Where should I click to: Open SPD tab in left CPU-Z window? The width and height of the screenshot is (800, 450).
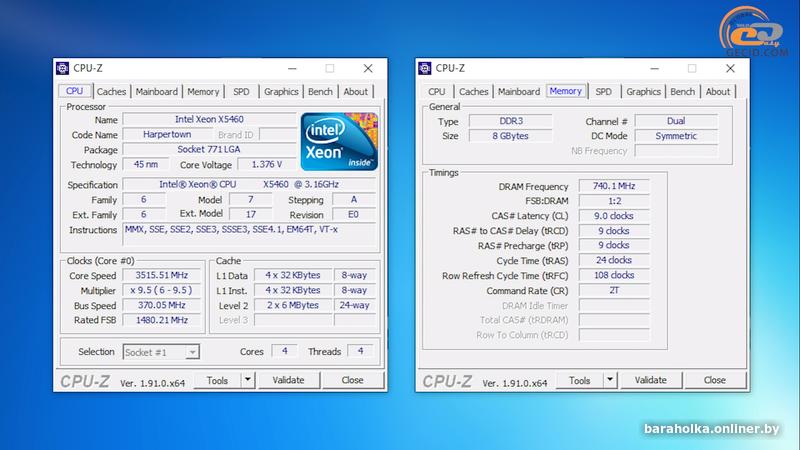(241, 91)
